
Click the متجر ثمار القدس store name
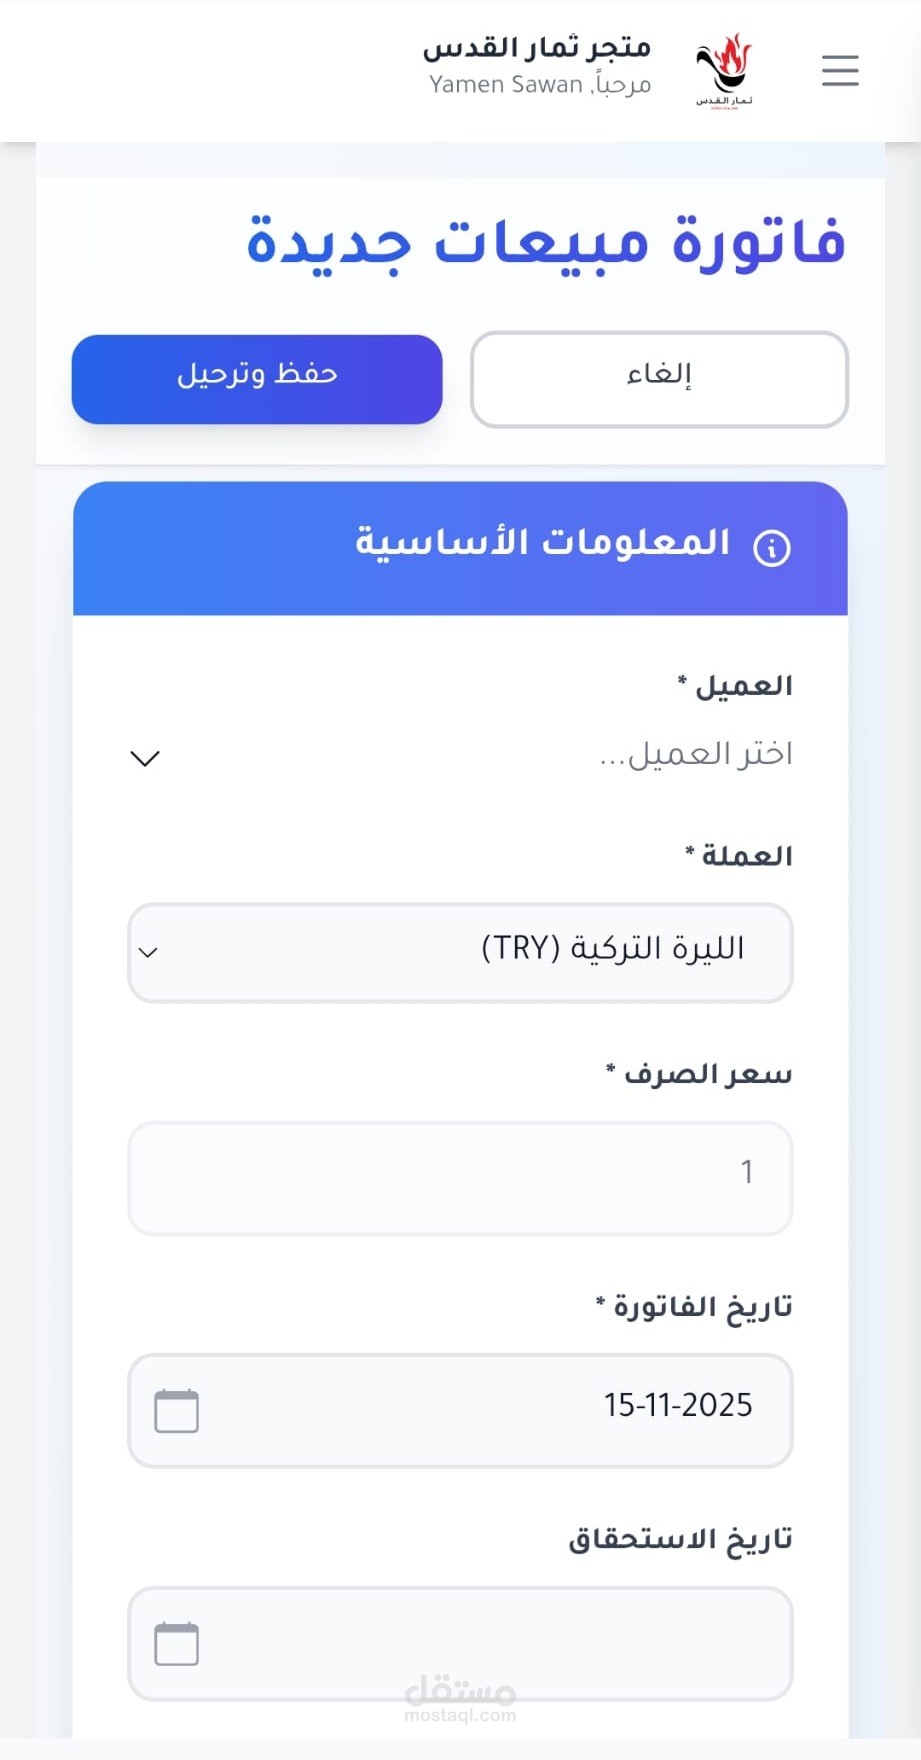[536, 48]
